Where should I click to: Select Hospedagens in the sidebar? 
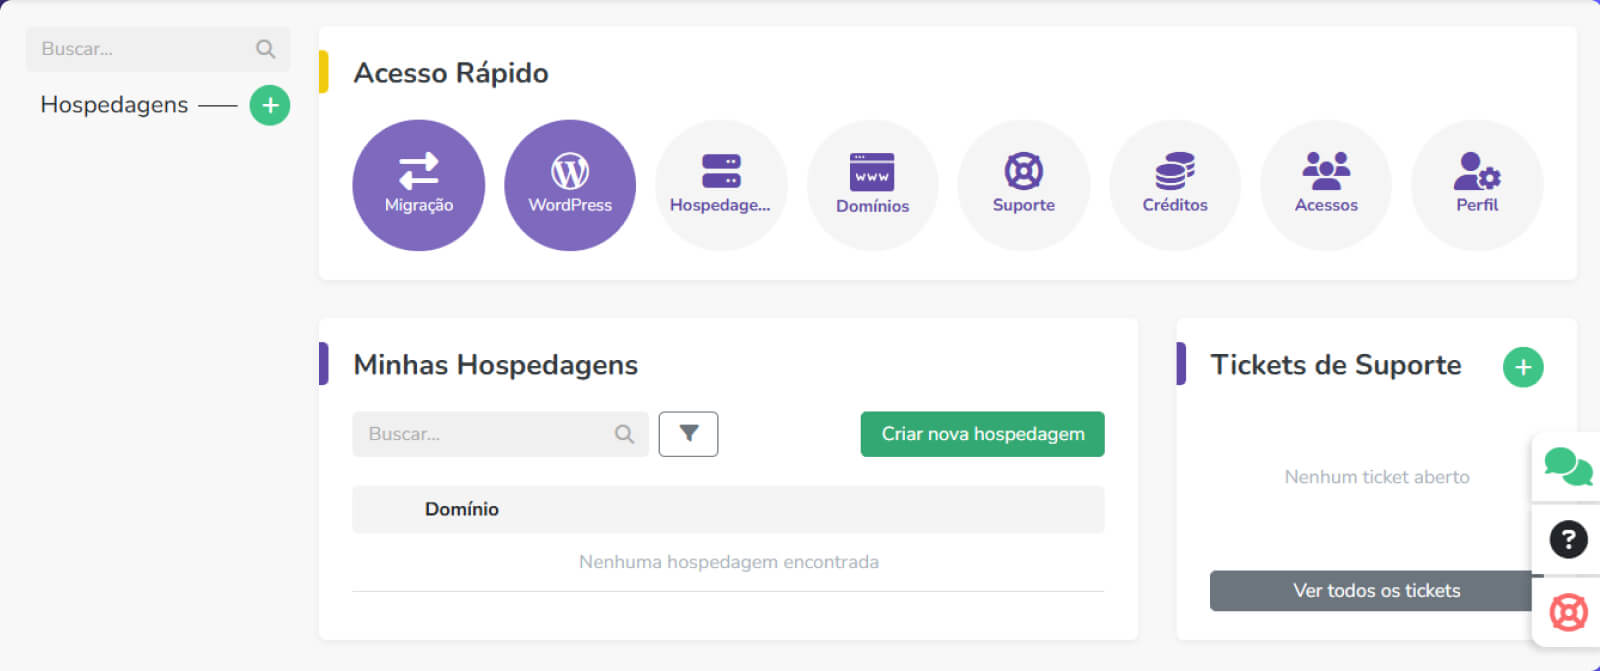click(x=114, y=105)
